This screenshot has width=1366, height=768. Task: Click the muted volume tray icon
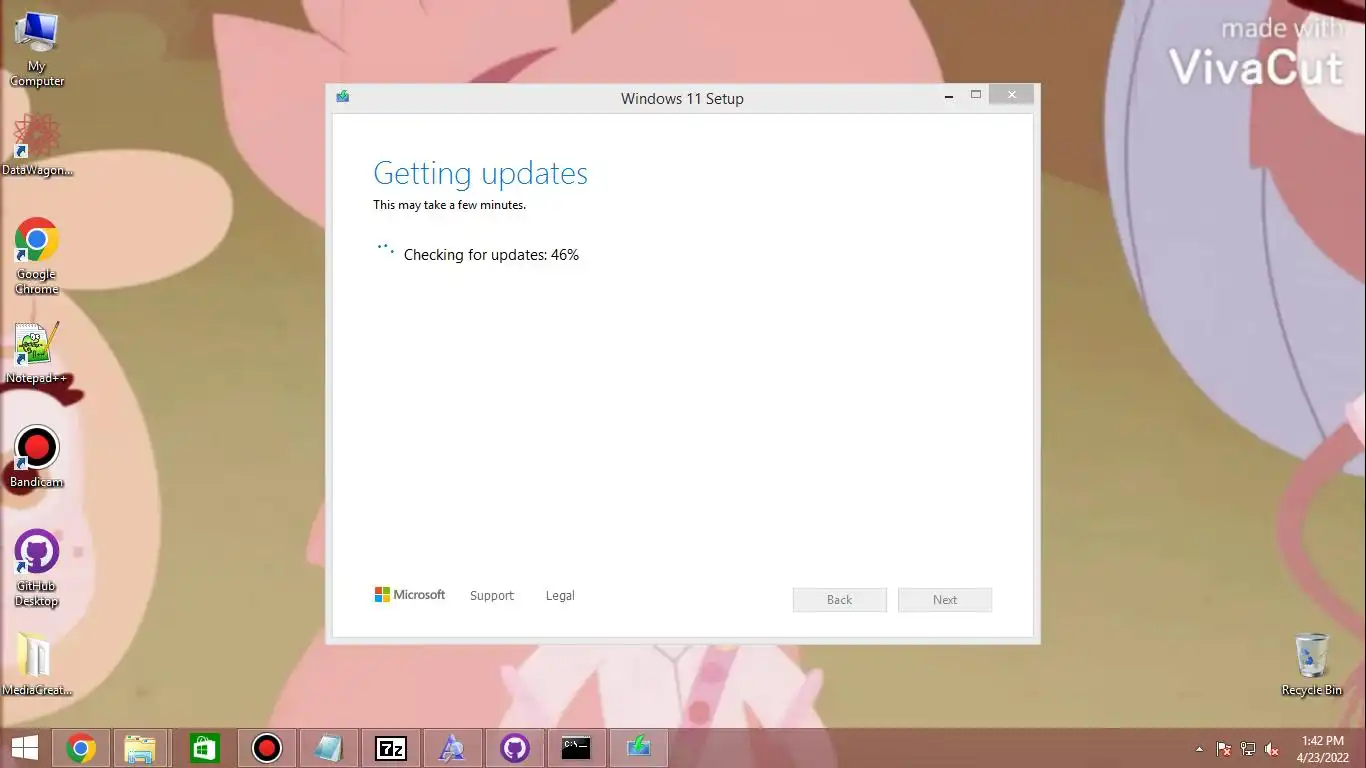(x=1272, y=749)
